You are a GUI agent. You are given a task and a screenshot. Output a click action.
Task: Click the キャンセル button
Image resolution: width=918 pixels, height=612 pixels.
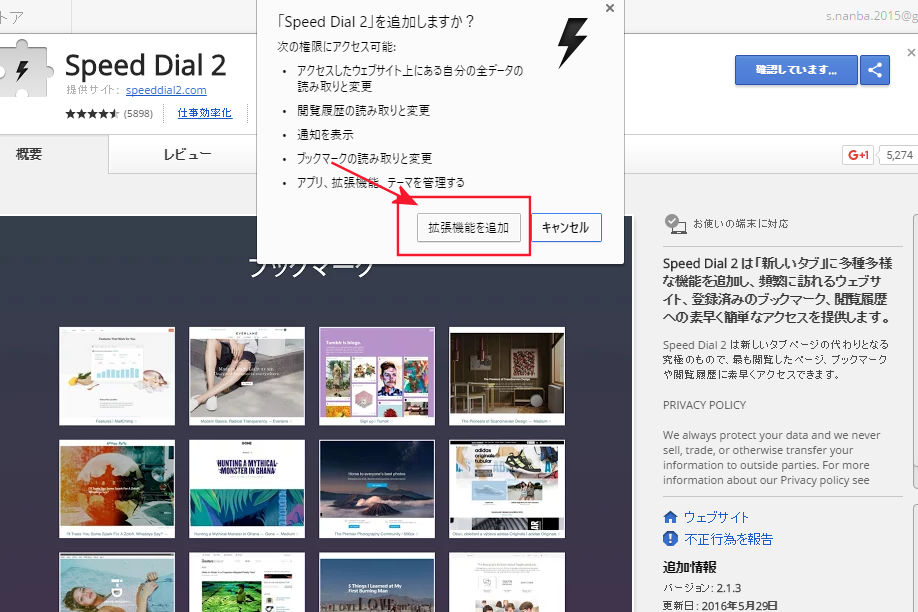click(x=566, y=228)
